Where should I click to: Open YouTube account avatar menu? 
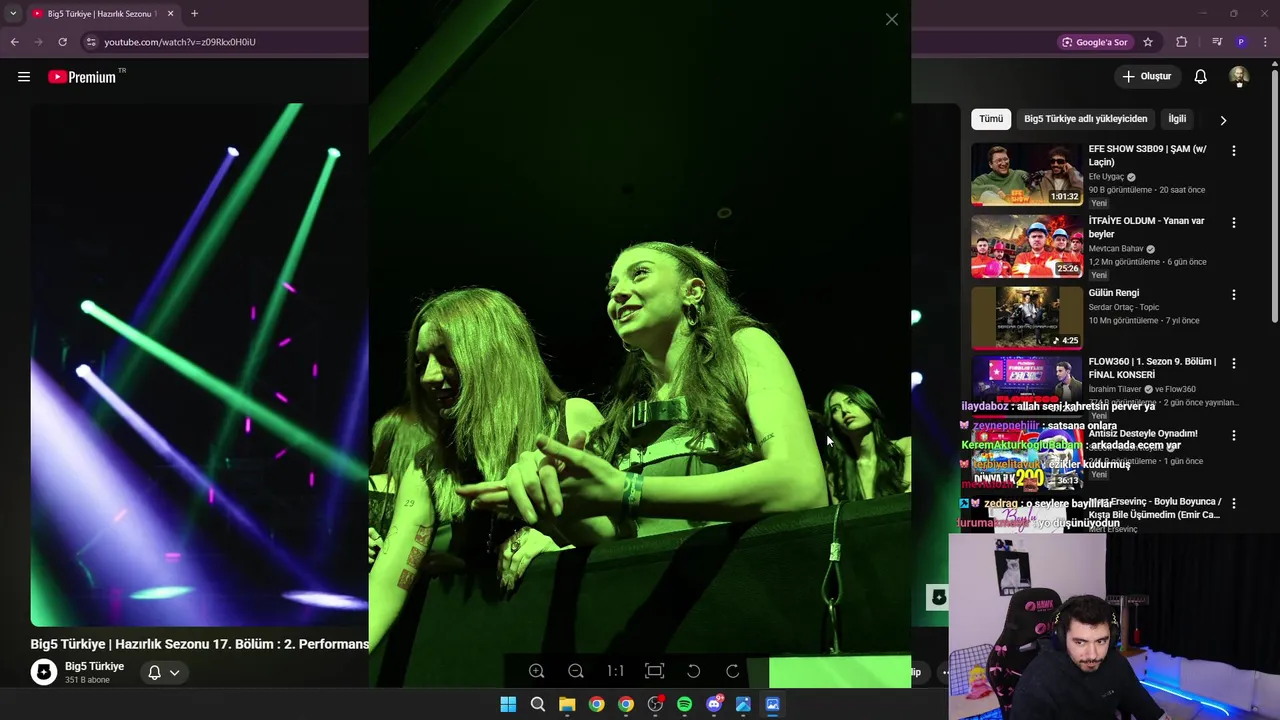[x=1239, y=77]
